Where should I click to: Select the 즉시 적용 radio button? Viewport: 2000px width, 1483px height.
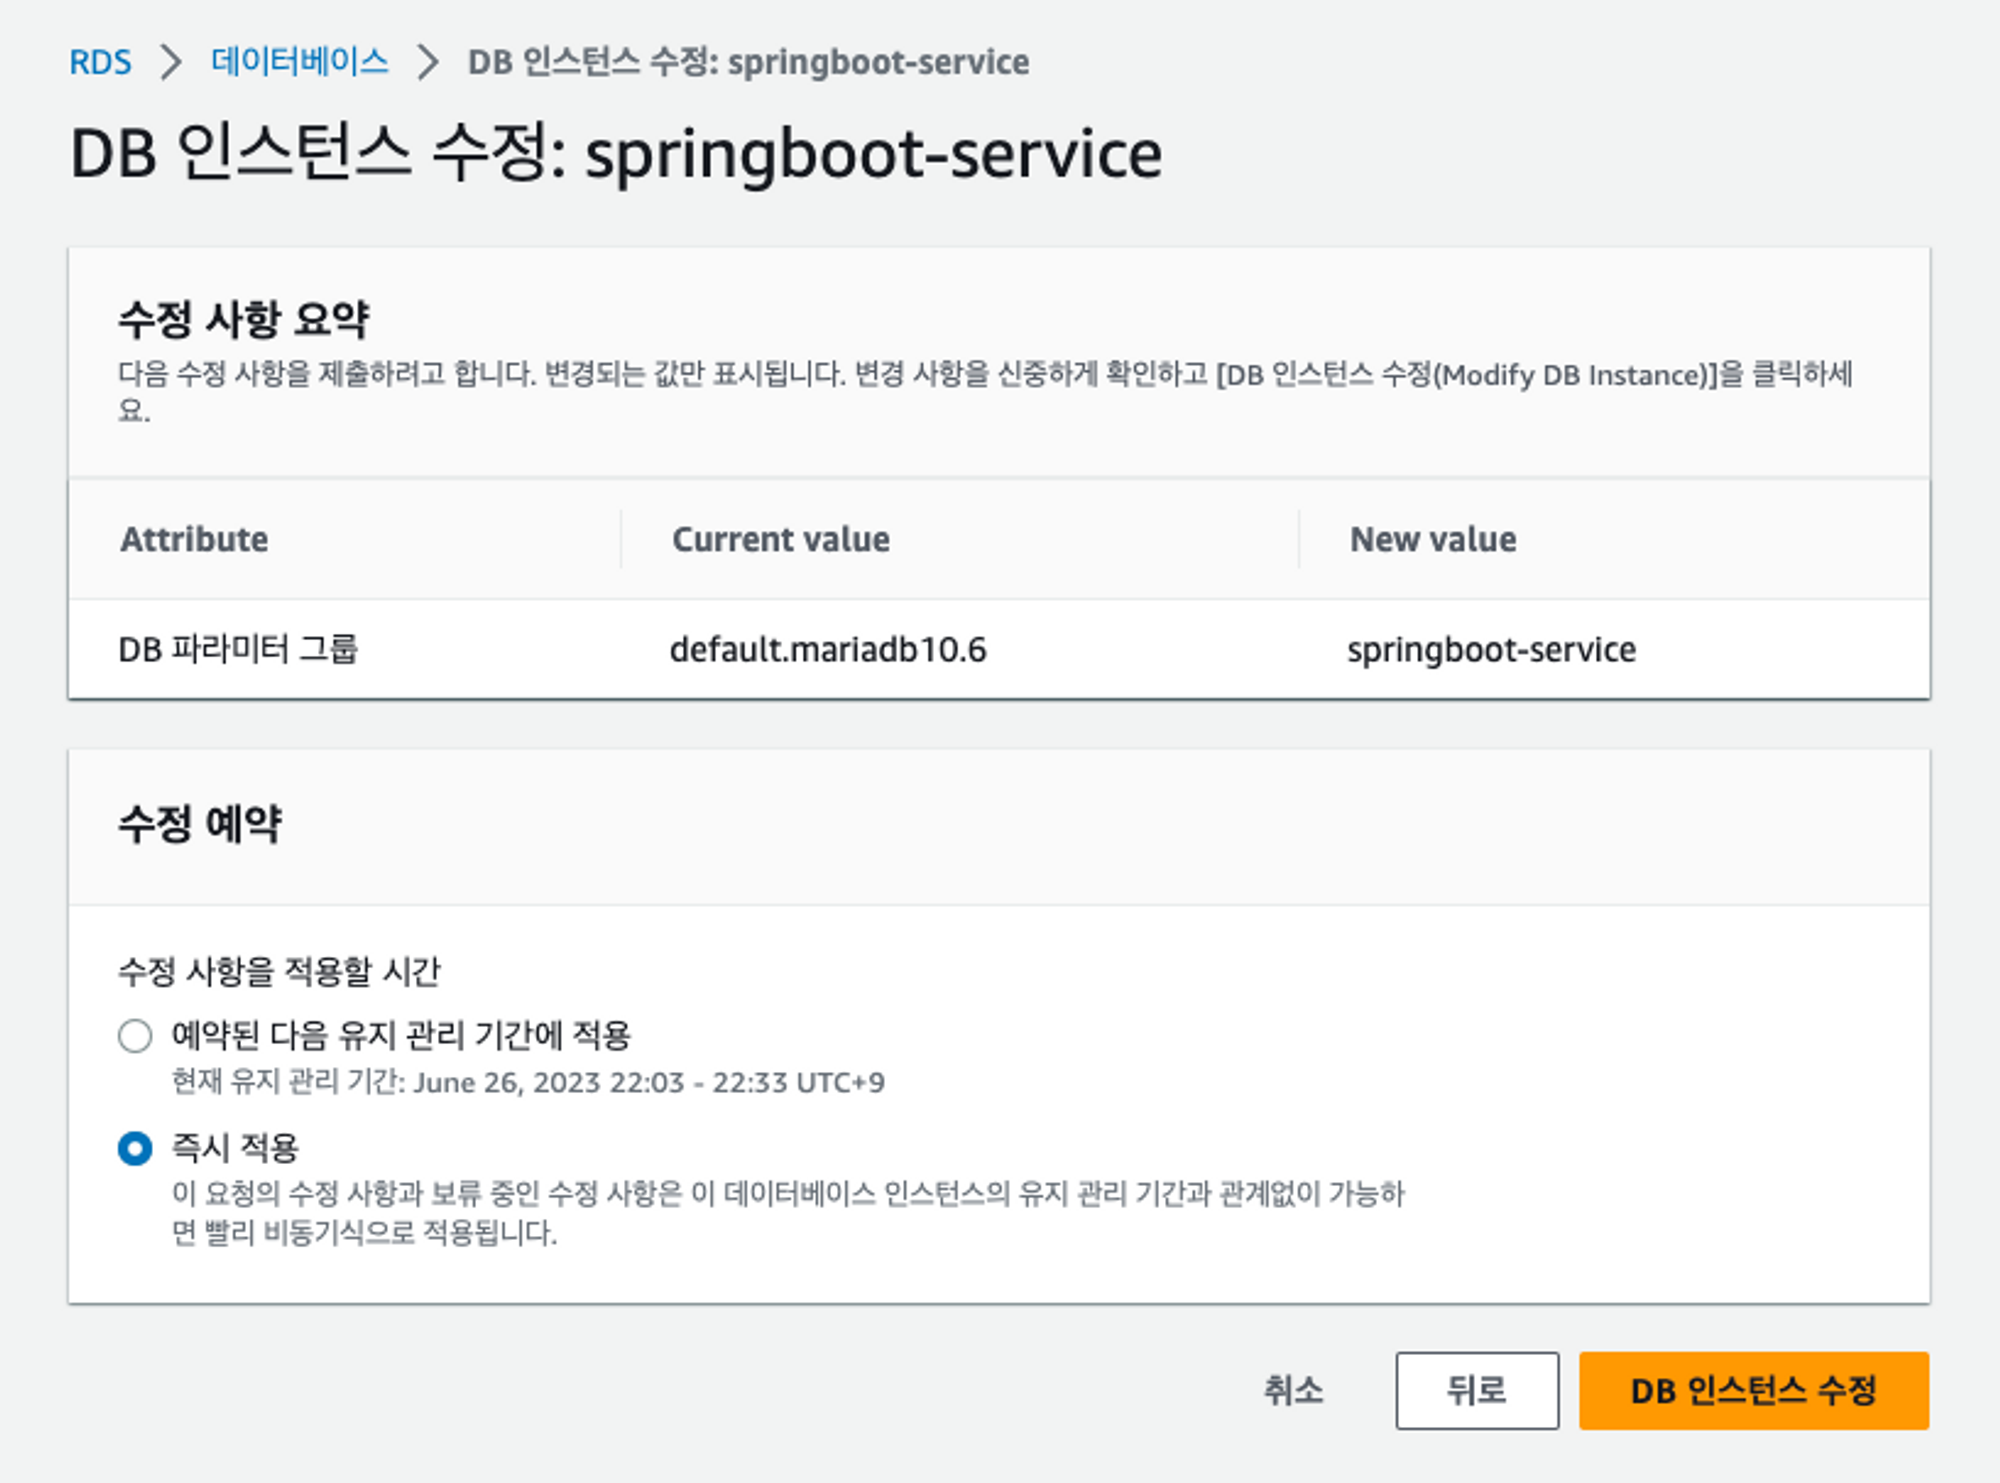pos(135,1148)
